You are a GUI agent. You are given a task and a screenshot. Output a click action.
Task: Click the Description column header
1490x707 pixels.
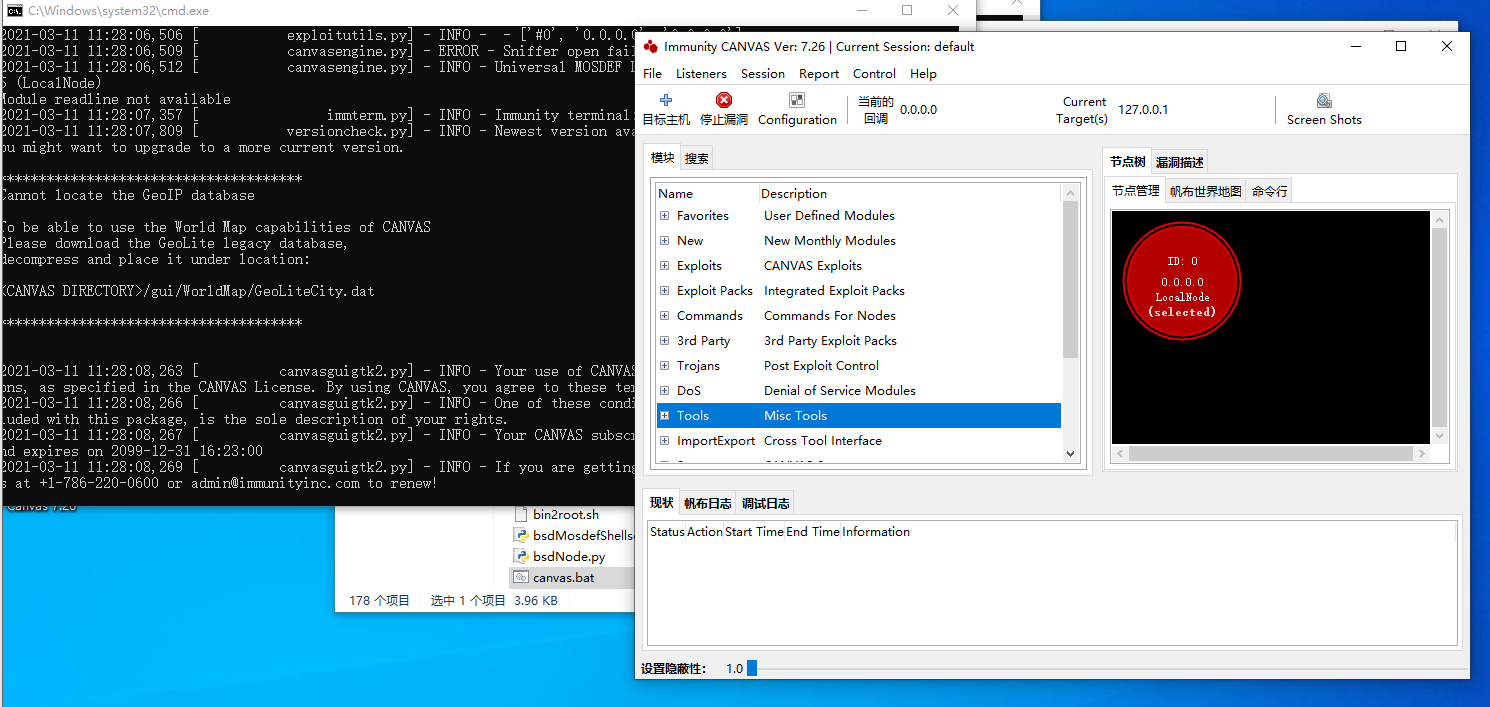(x=794, y=193)
